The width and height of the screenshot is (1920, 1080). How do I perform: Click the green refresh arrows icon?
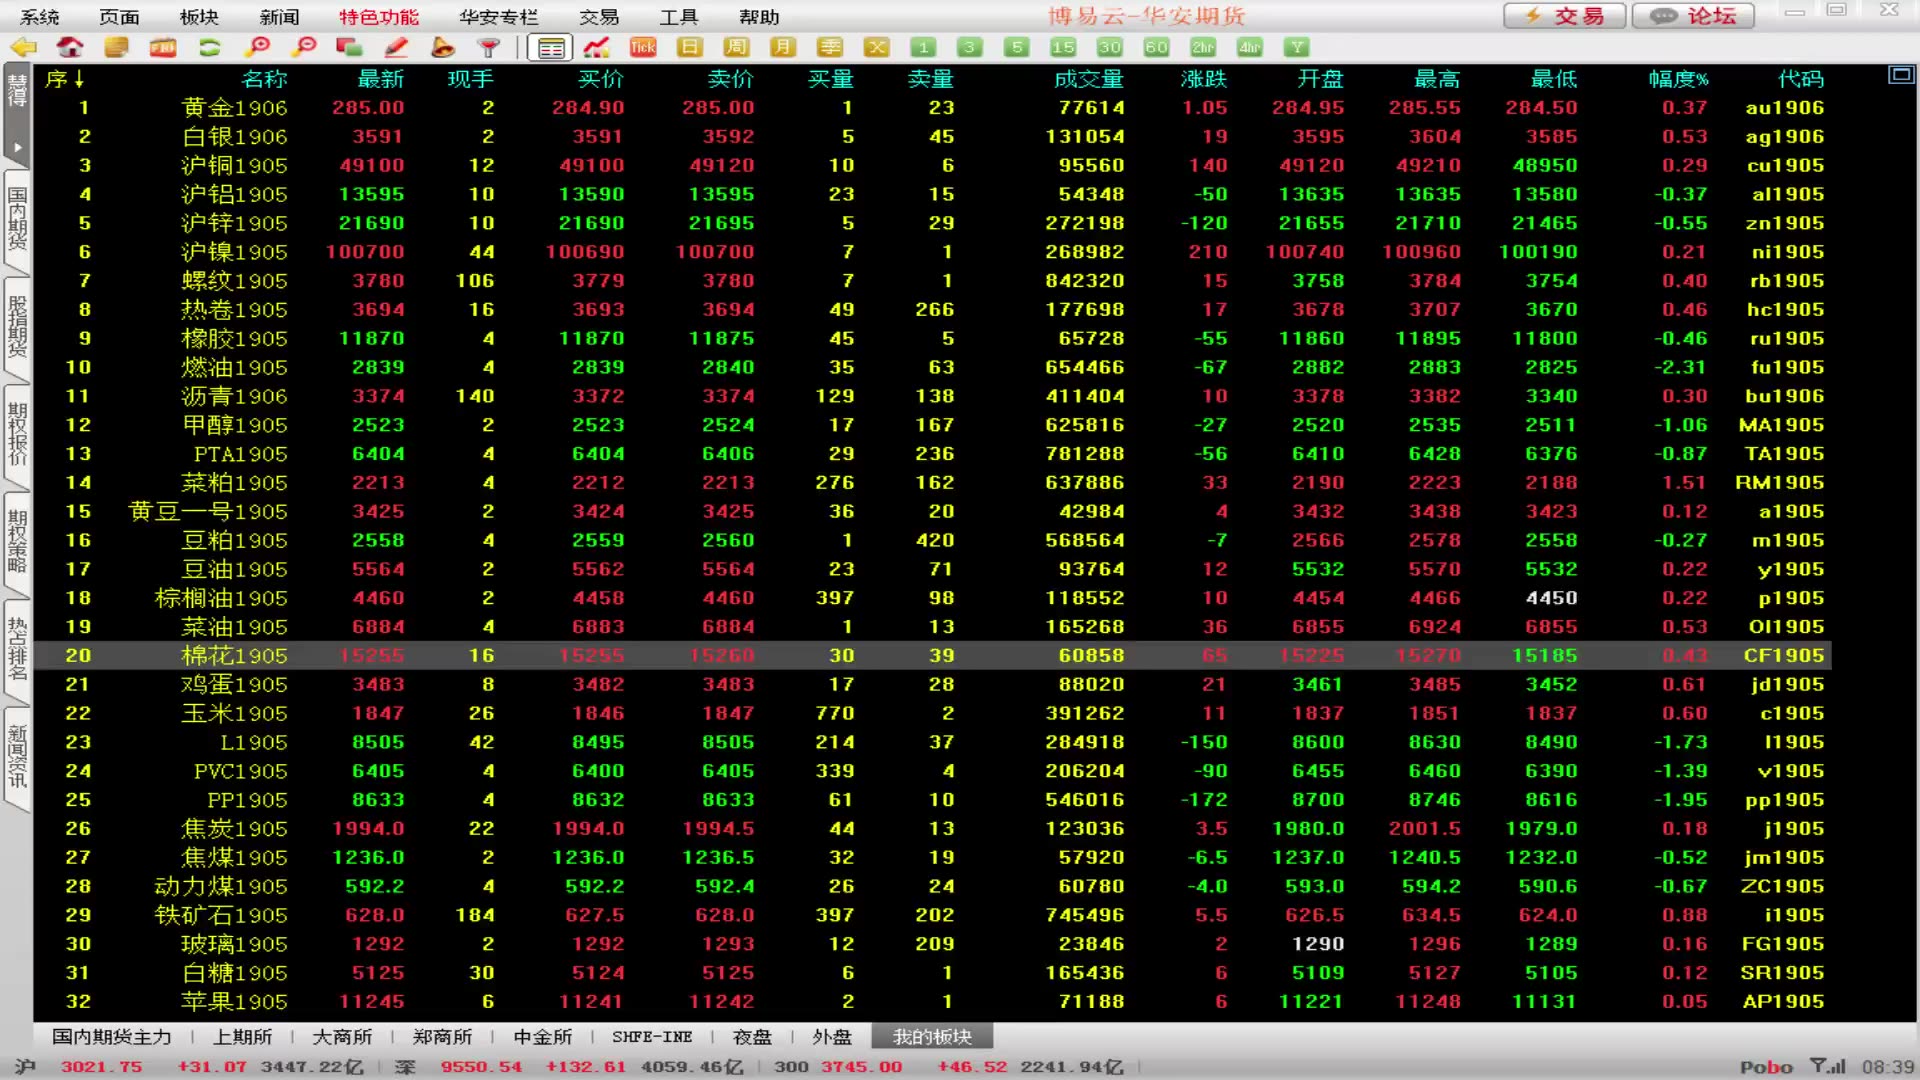pos(210,47)
